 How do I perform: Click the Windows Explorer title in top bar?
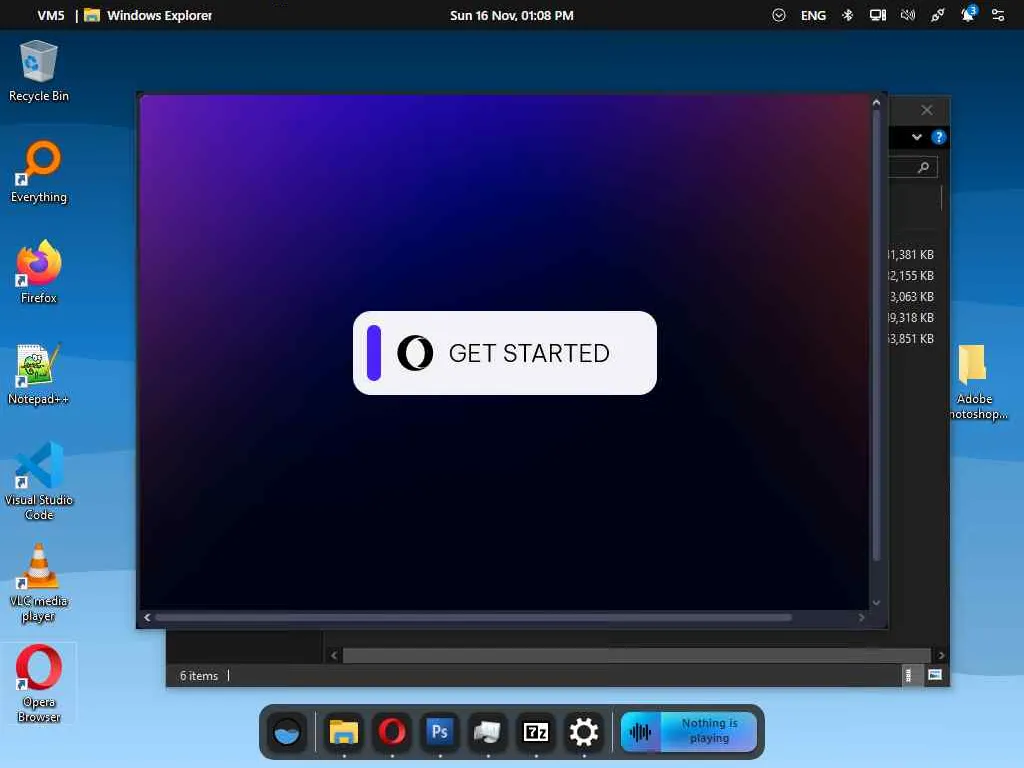point(159,15)
